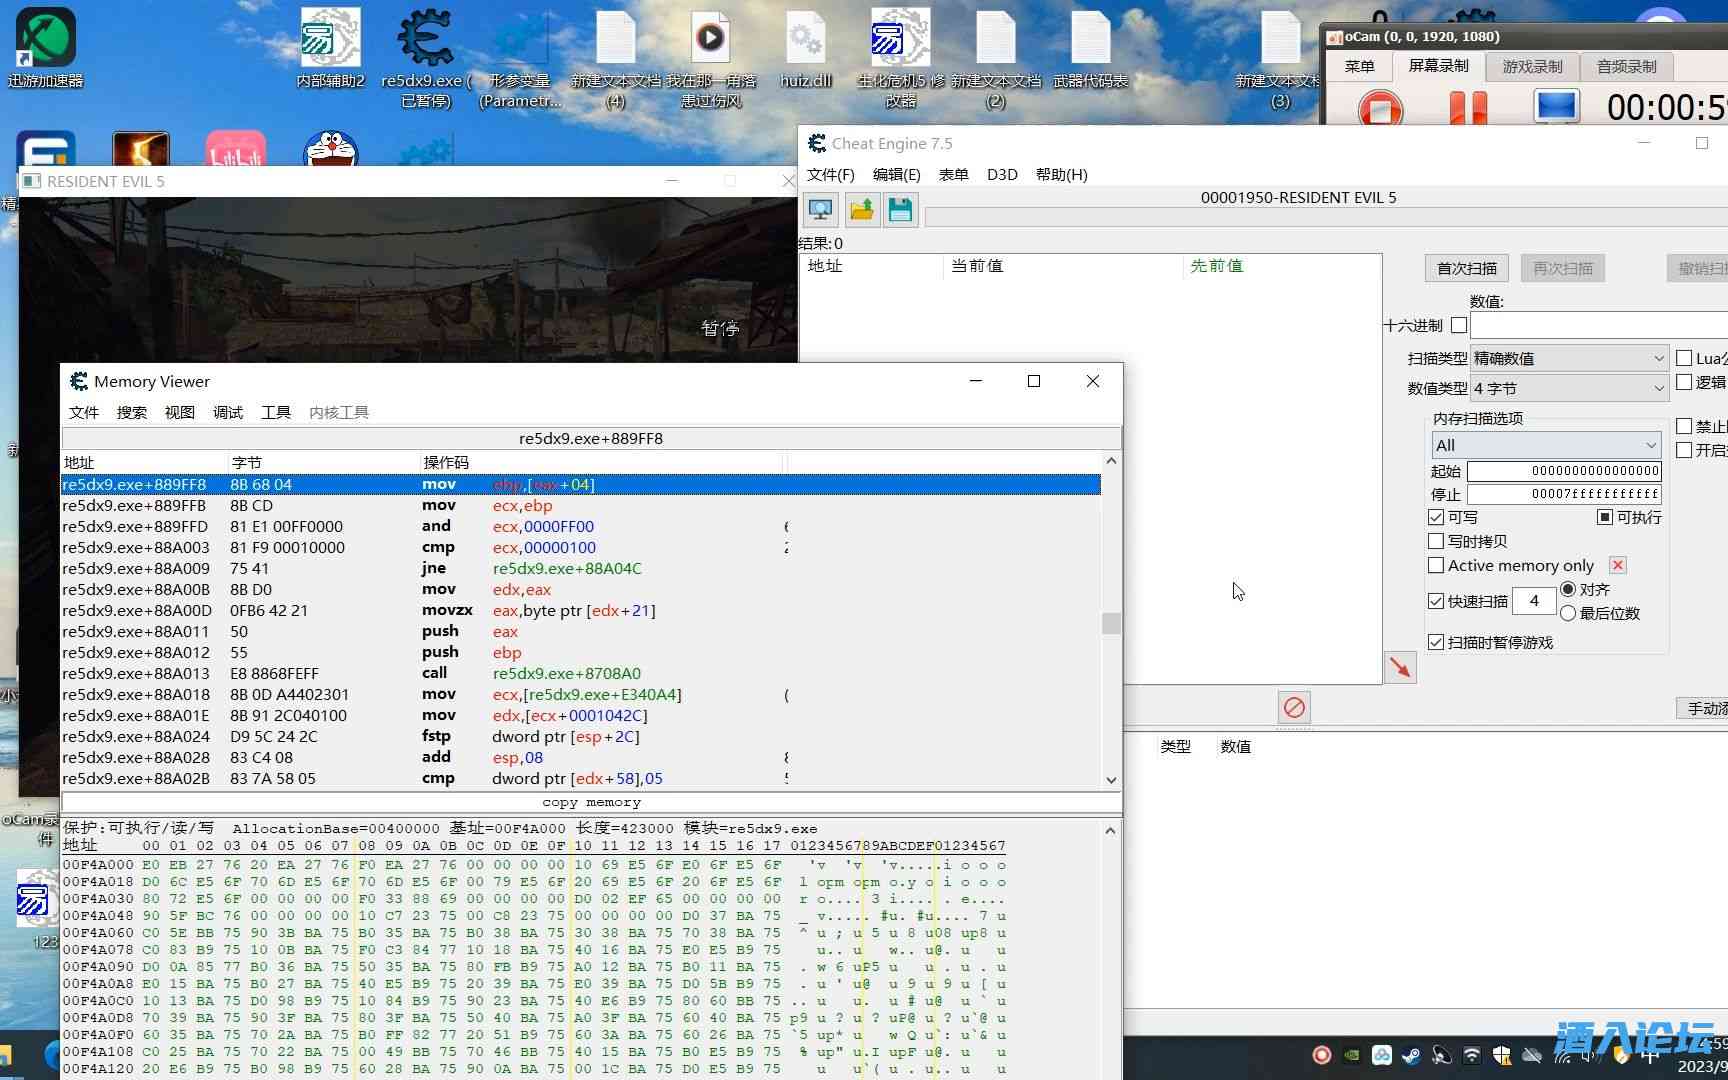Open the 调试 menu in Memory Viewer
Viewport: 1728px width, 1080px height.
coord(228,412)
